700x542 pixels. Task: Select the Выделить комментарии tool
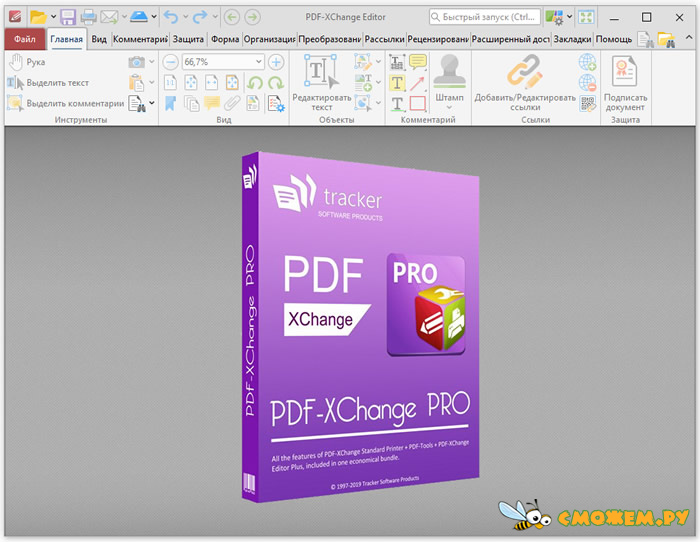(66, 103)
